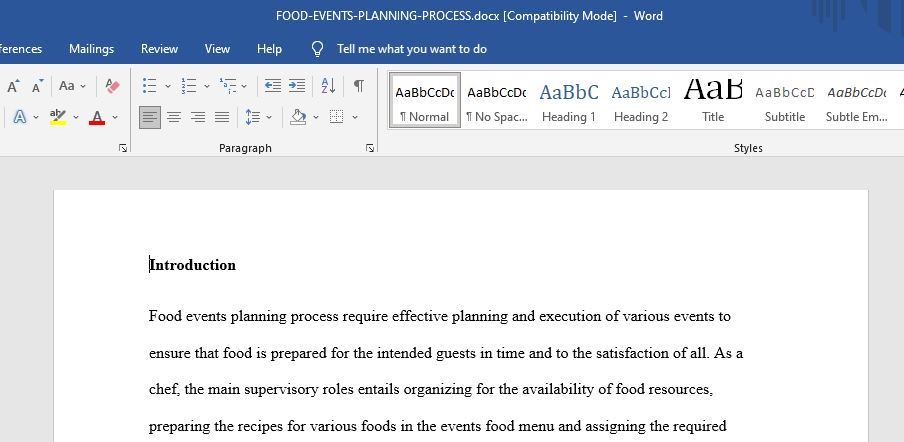Click the Bullets list icon
Viewport: 904px width, 442px height.
pos(149,86)
